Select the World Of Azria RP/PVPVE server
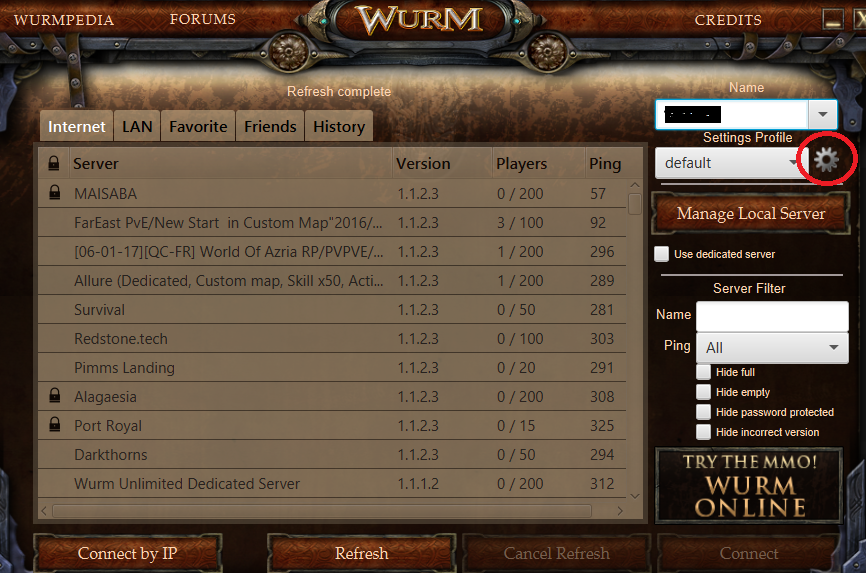The image size is (866, 573). pos(332,251)
